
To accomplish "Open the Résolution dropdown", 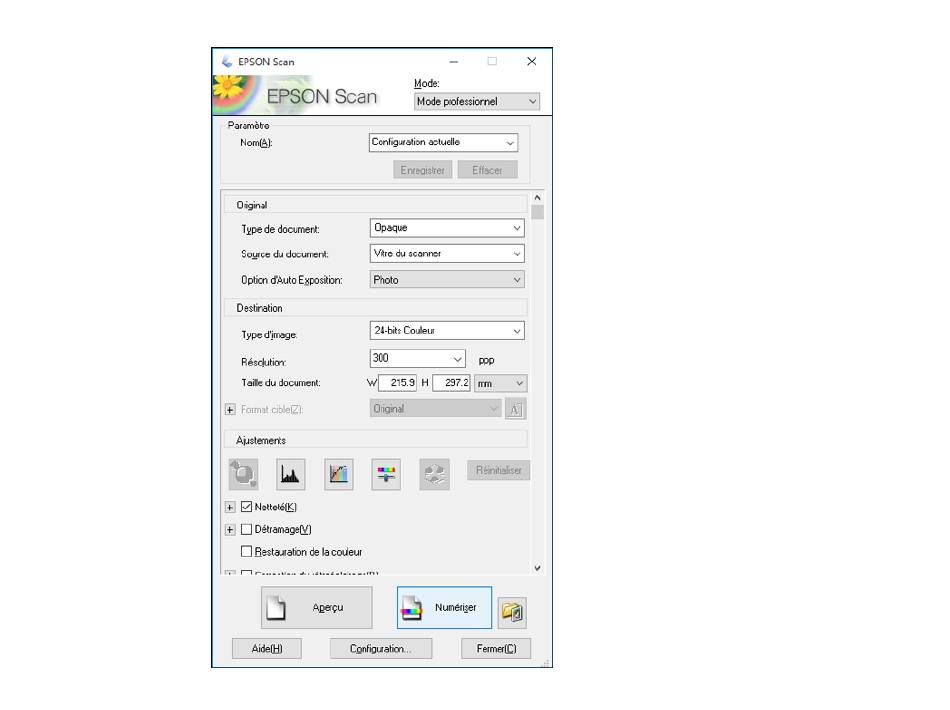I will (x=417, y=359).
